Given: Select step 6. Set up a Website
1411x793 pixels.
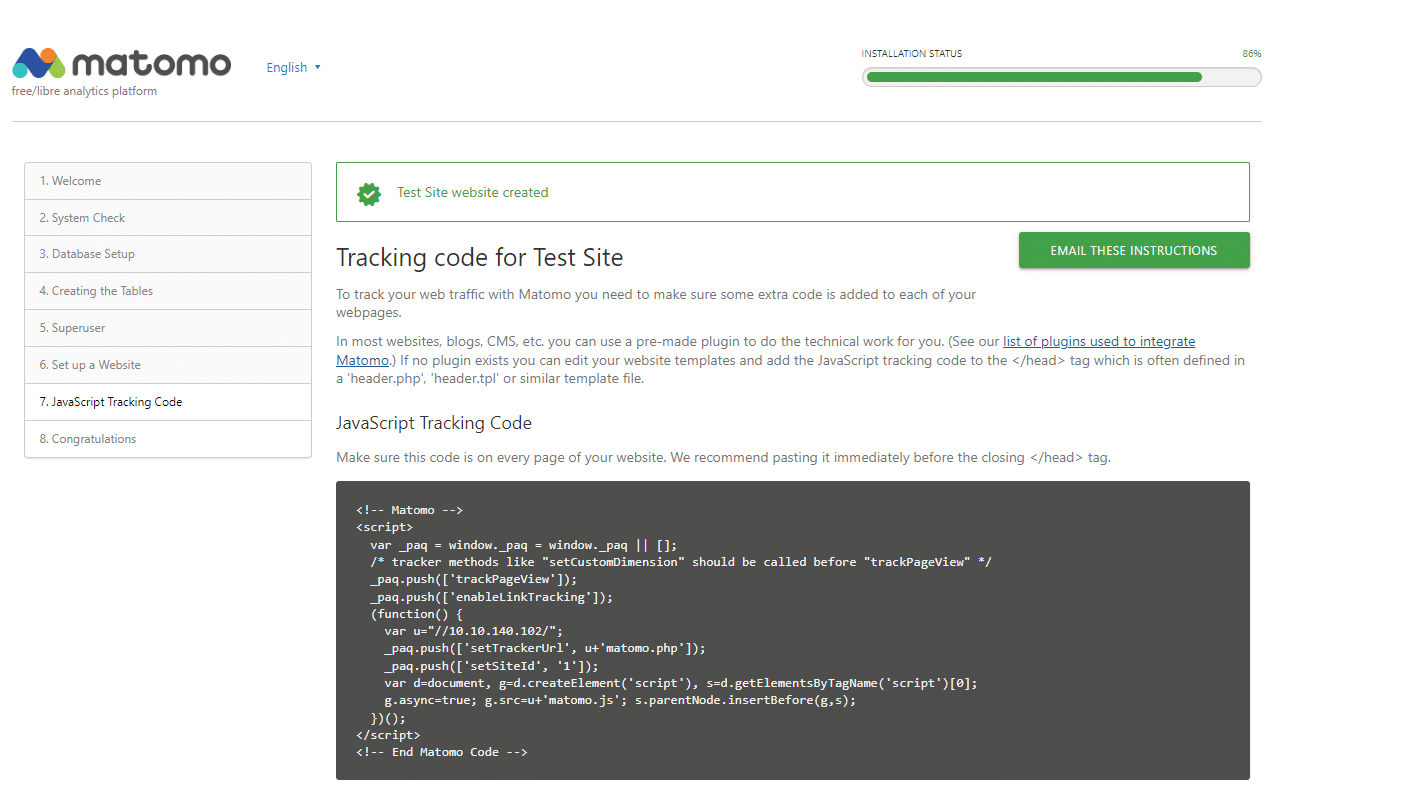Looking at the screenshot, I should point(168,365).
